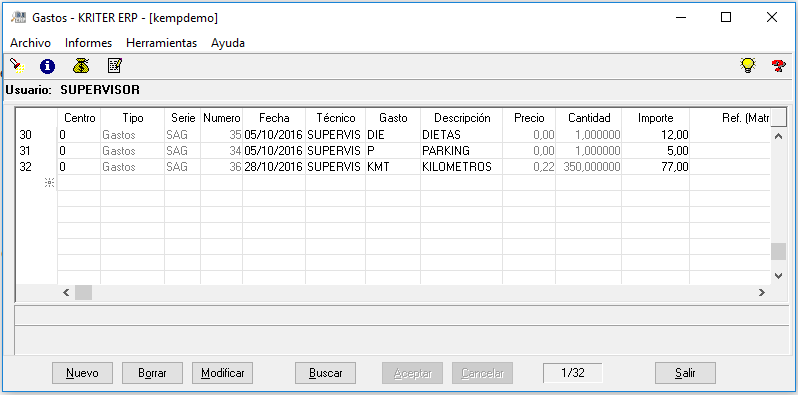Click the flashlight search toolbar icon
The height and width of the screenshot is (395, 798).
pos(17,66)
